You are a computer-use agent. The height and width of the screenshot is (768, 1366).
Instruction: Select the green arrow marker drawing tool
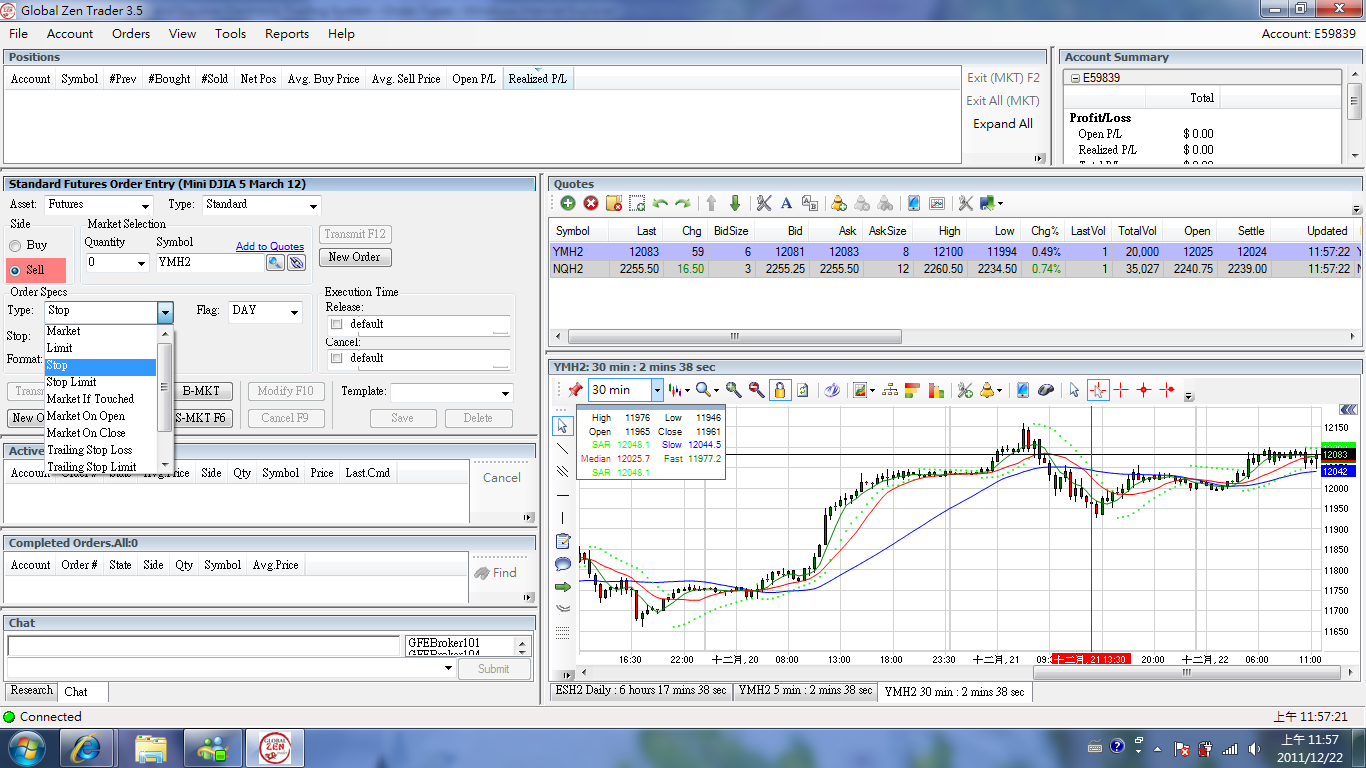(563, 587)
